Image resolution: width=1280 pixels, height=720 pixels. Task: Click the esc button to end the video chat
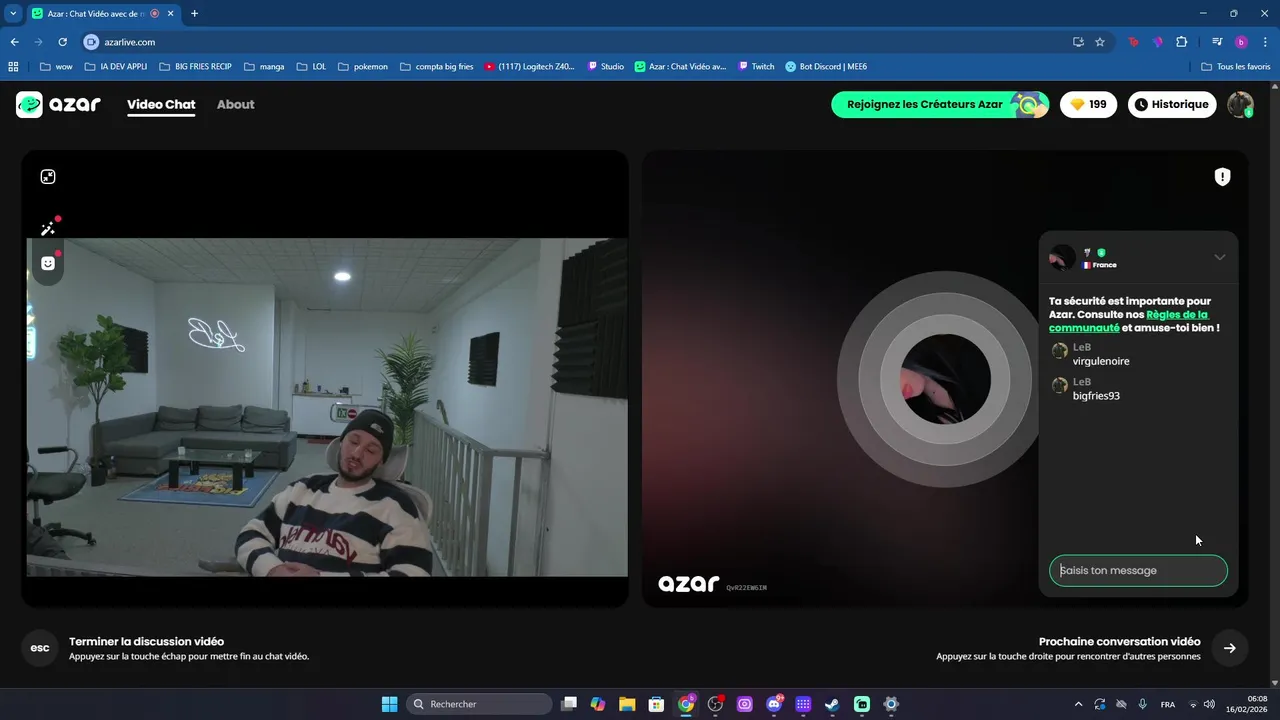click(40, 648)
